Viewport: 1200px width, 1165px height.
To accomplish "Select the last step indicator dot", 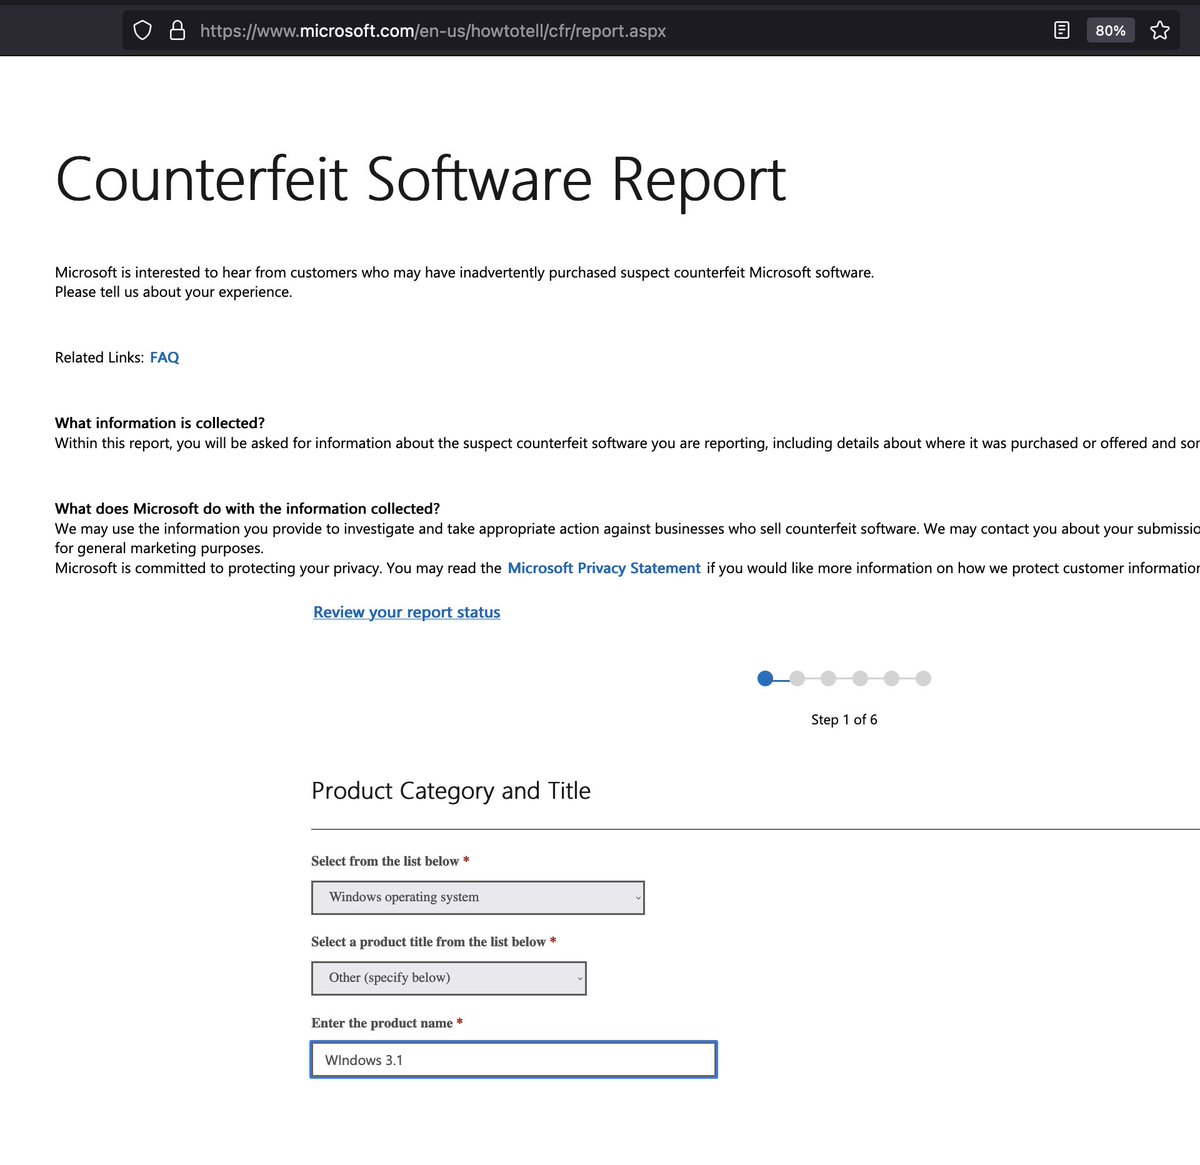I will pyautogui.click(x=923, y=678).
